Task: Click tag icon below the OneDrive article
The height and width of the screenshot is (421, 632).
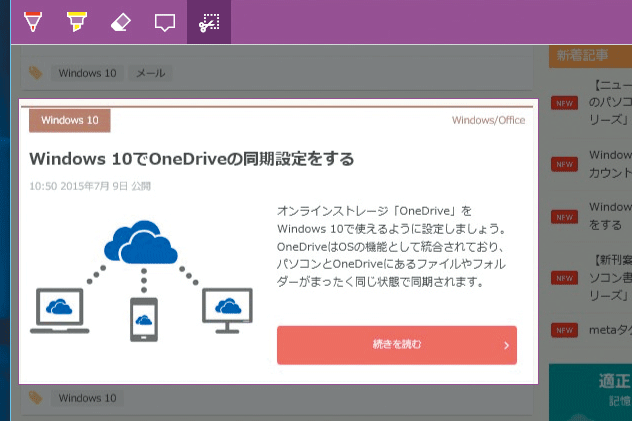Action: pos(35,398)
